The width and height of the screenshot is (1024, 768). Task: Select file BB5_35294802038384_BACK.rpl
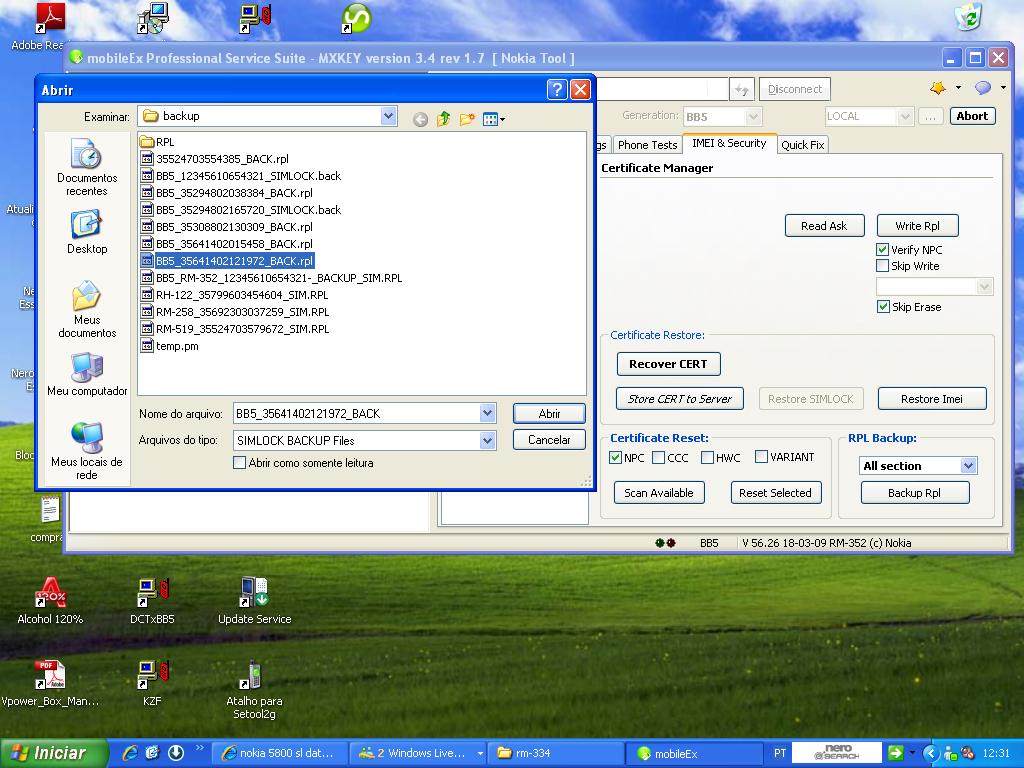pyautogui.click(x=234, y=193)
